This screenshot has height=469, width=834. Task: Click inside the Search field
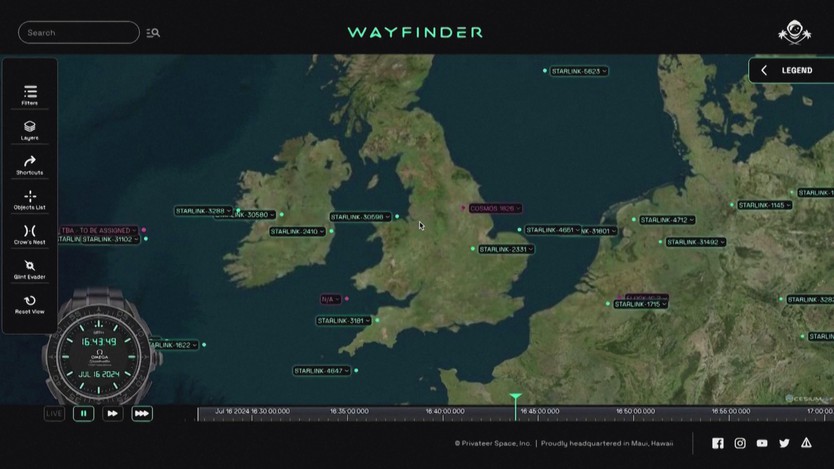click(79, 32)
